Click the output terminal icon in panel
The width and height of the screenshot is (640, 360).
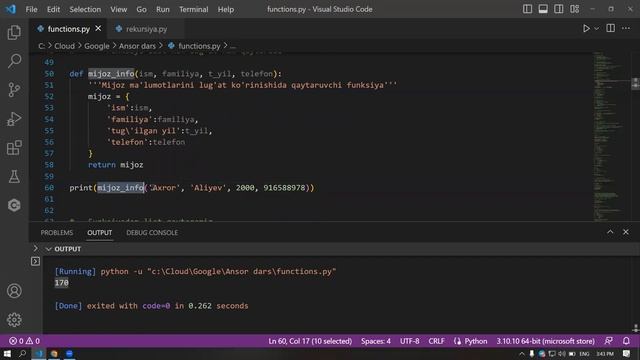coord(36,261)
